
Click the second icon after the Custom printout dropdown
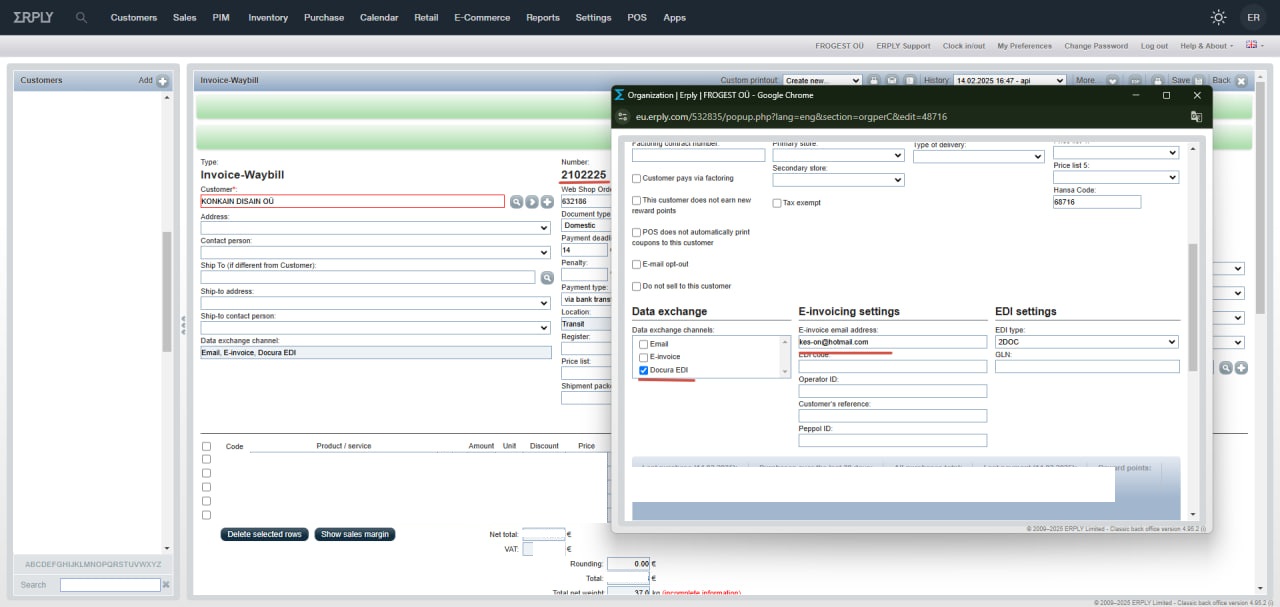click(x=891, y=80)
